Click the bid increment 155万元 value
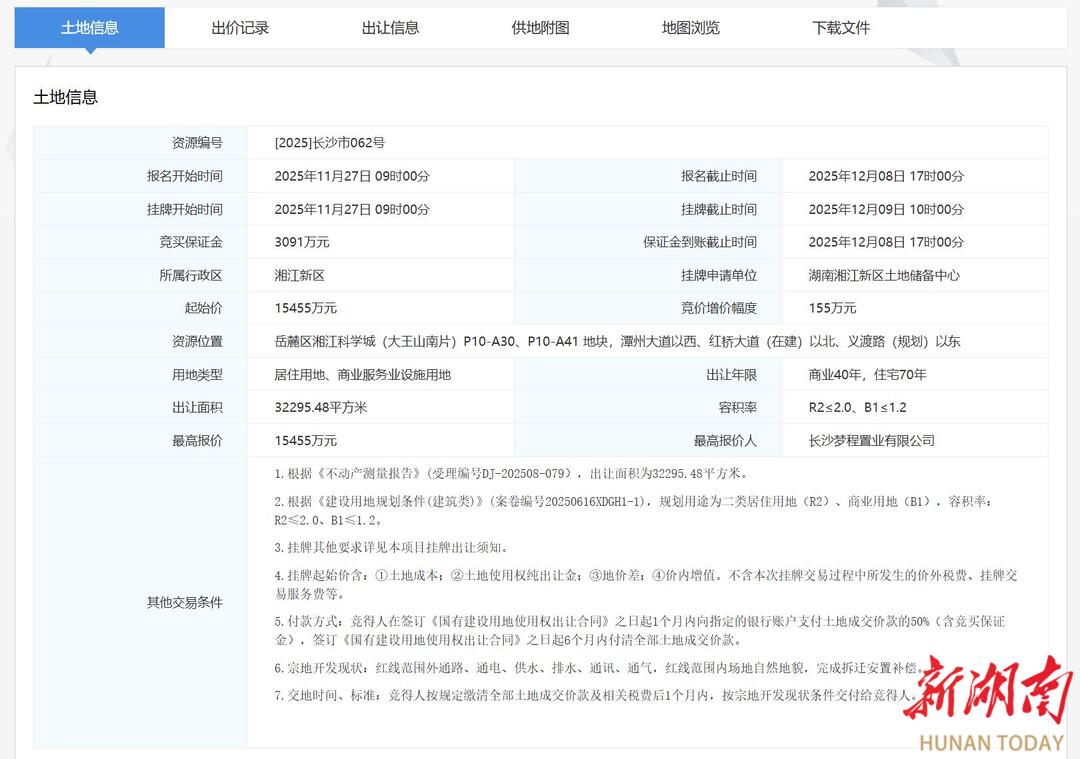The width and height of the screenshot is (1080, 759). (832, 308)
